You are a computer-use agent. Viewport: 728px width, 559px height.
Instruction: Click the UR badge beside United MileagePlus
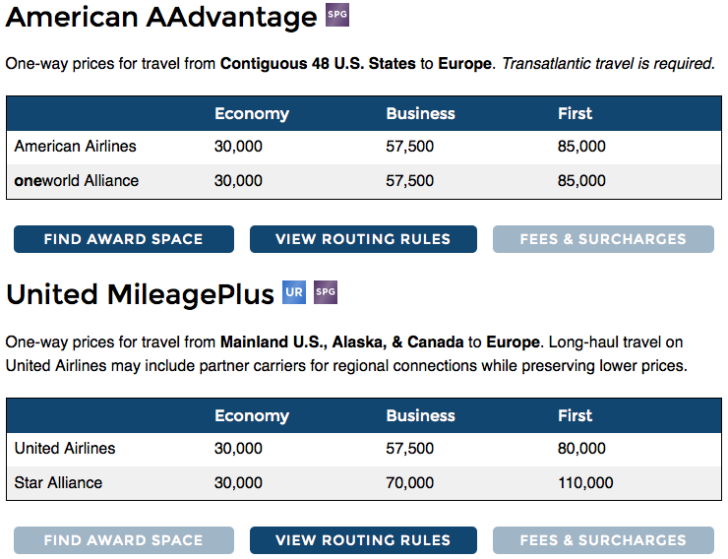tap(294, 292)
